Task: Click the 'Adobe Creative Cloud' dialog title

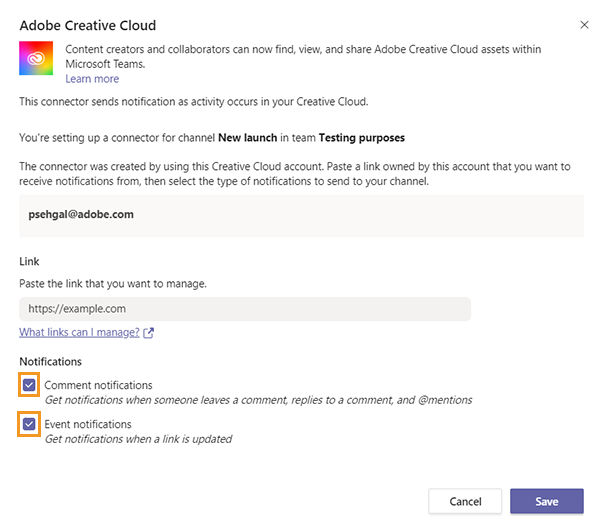Action: pos(88,25)
